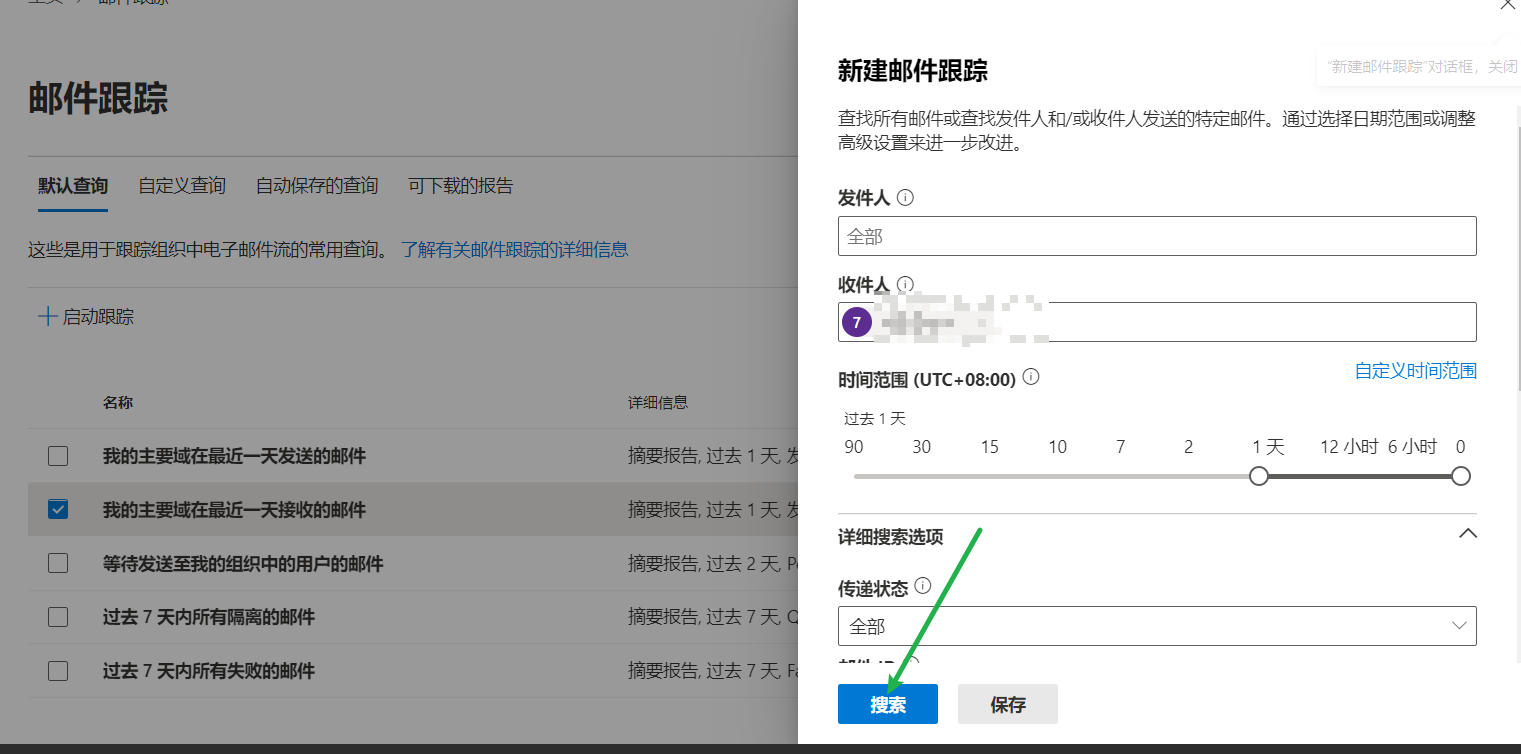Uncheck the 我的主要域在最近一天接收的邮件 checkbox
This screenshot has width=1521, height=754.
tap(58, 510)
